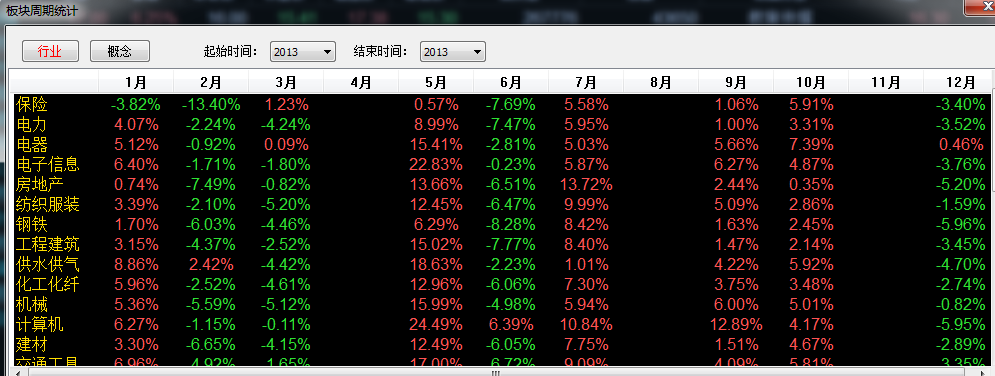Sort by the 1月 column header
995x376 pixels.
pyautogui.click(x=136, y=82)
